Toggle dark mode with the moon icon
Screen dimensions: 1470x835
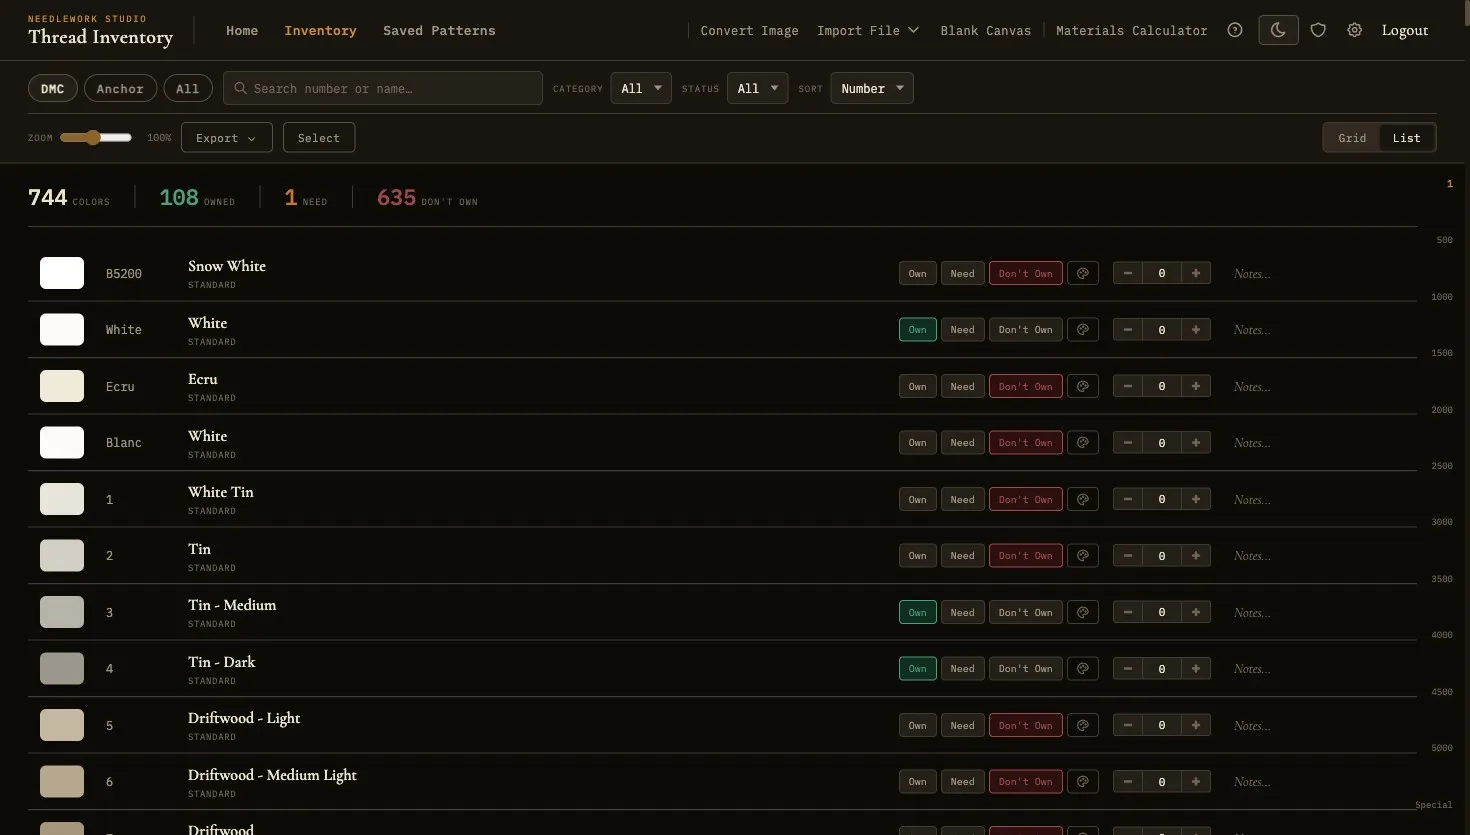1277,30
